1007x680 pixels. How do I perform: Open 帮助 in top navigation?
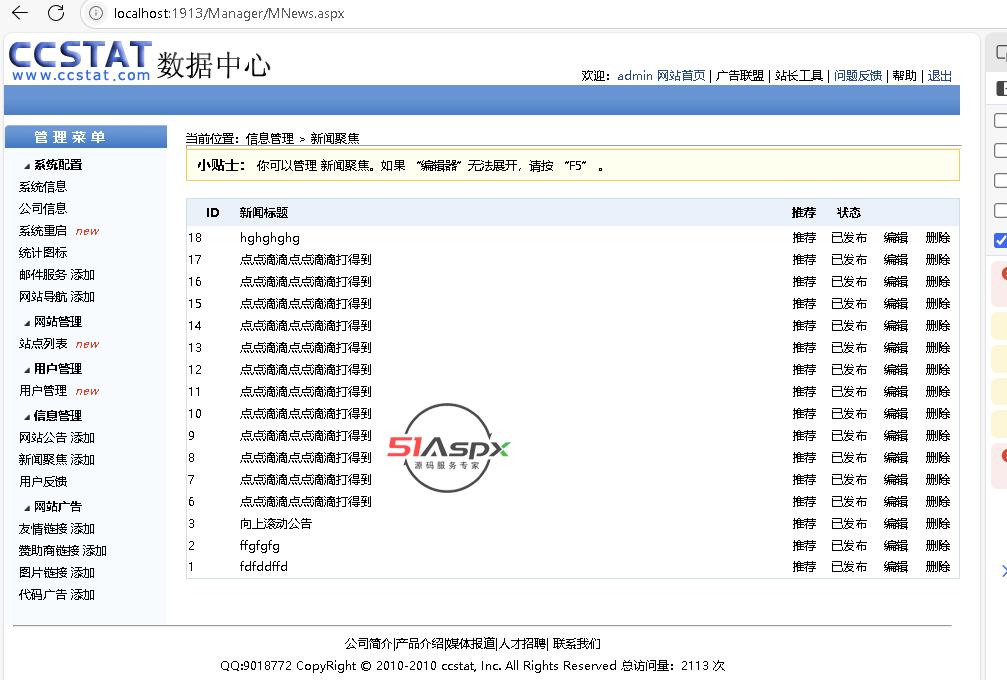point(904,76)
